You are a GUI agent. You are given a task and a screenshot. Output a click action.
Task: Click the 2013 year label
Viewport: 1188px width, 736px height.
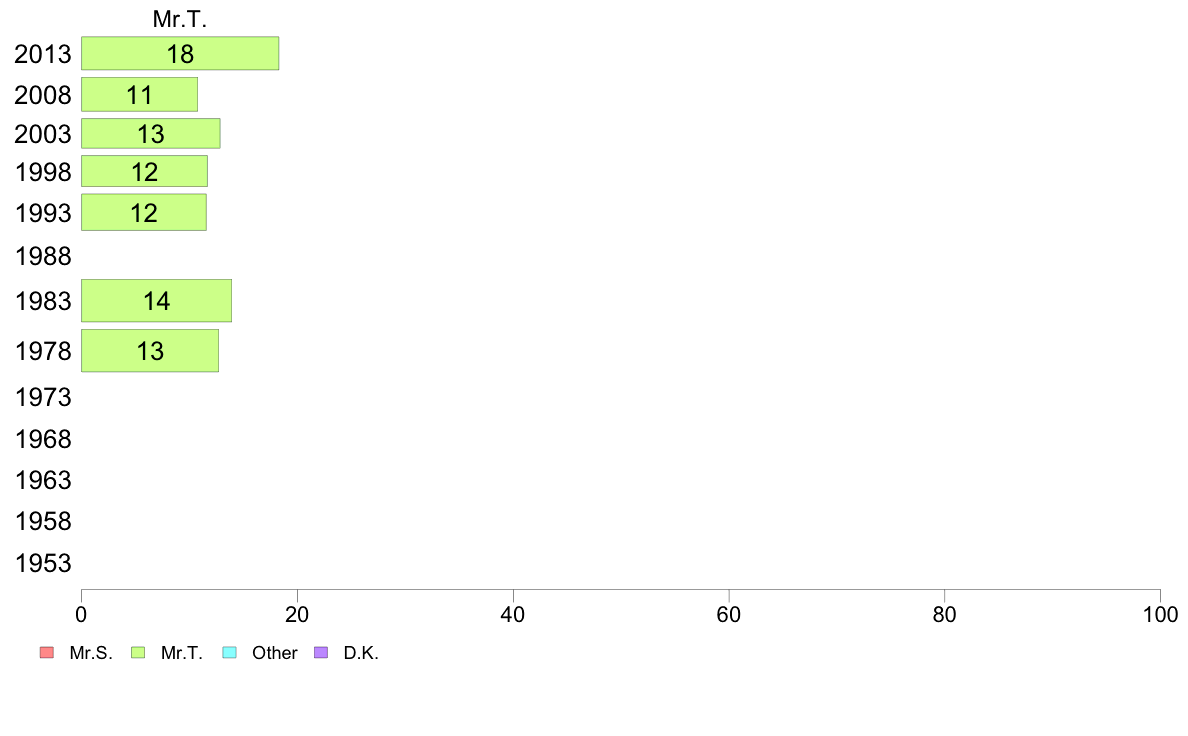point(43,54)
